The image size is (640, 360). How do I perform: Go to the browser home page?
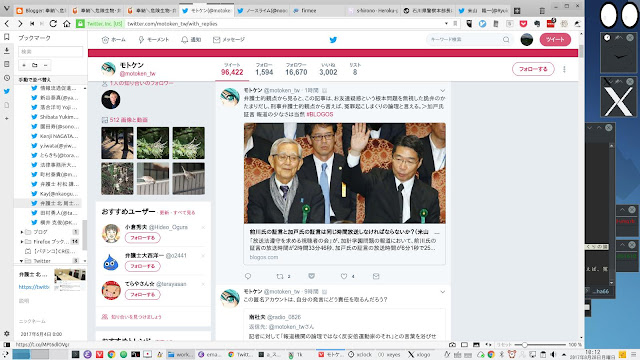67,24
